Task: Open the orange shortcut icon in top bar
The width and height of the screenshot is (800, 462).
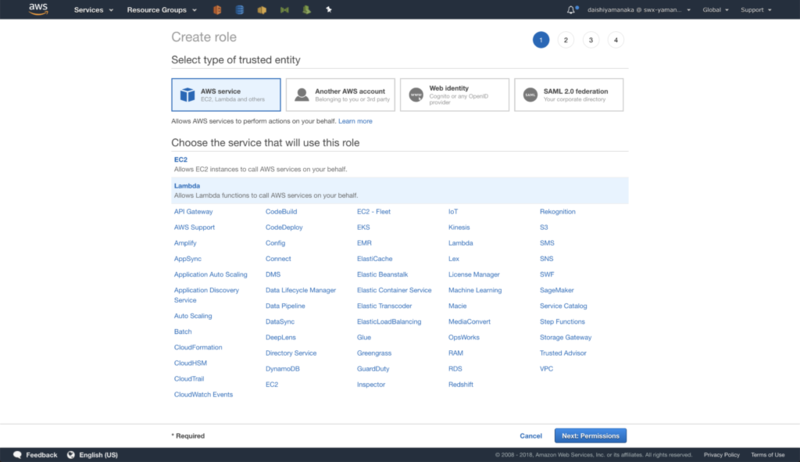Action: coord(217,10)
